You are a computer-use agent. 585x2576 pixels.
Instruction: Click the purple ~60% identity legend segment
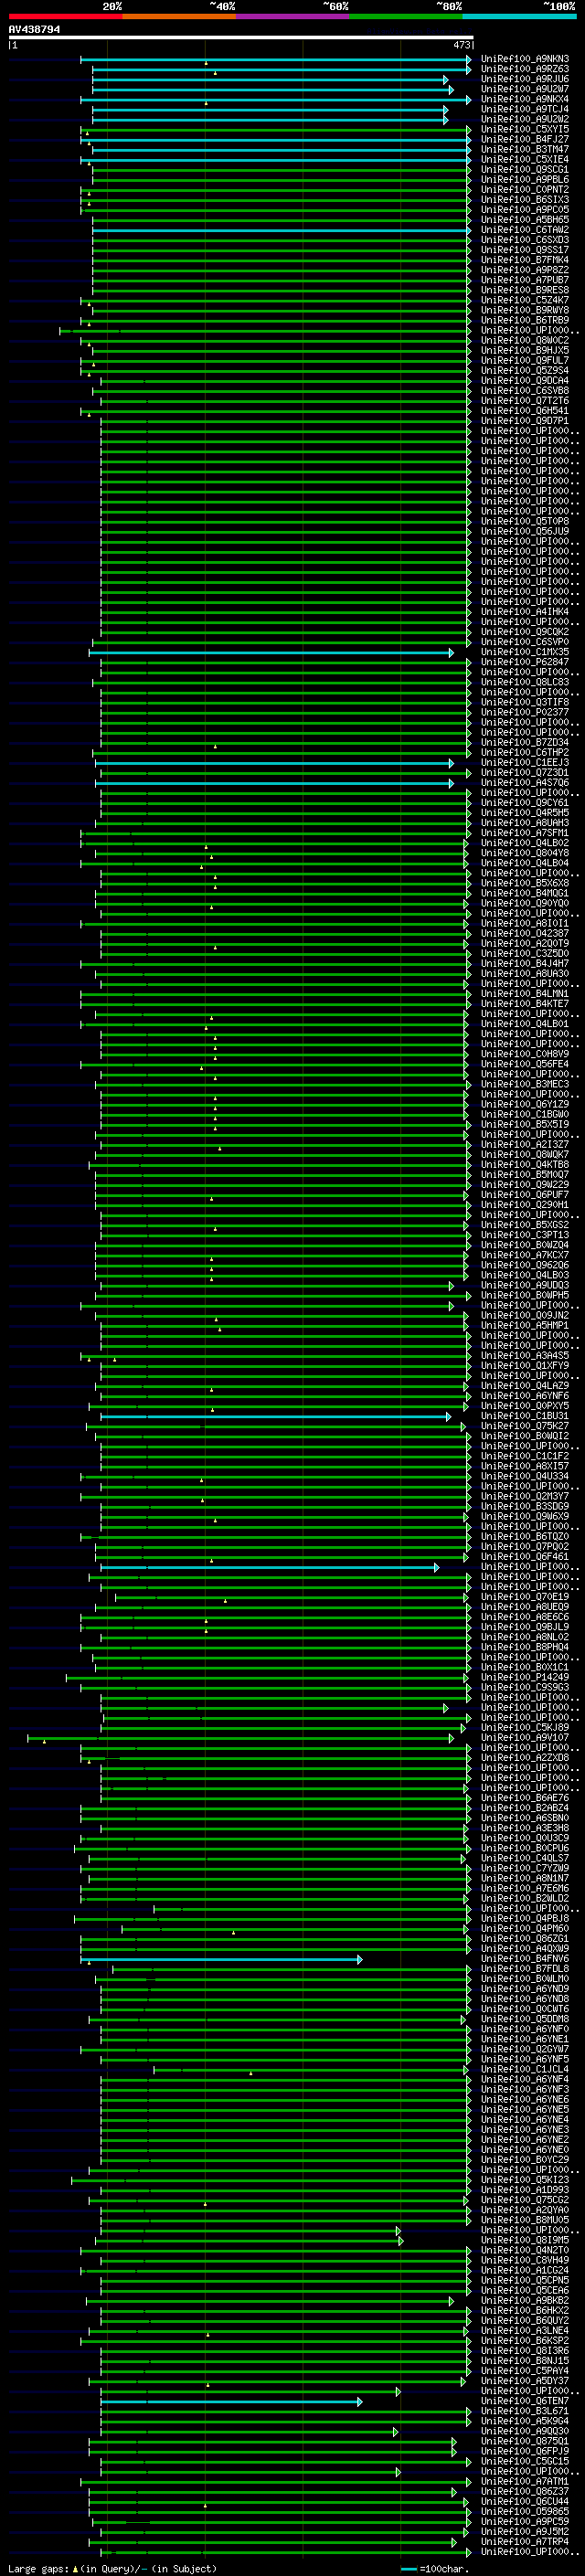292,16
